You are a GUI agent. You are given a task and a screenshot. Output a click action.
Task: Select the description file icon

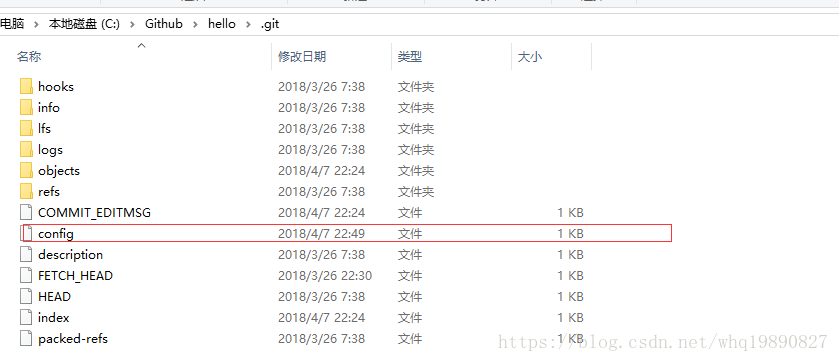26,255
